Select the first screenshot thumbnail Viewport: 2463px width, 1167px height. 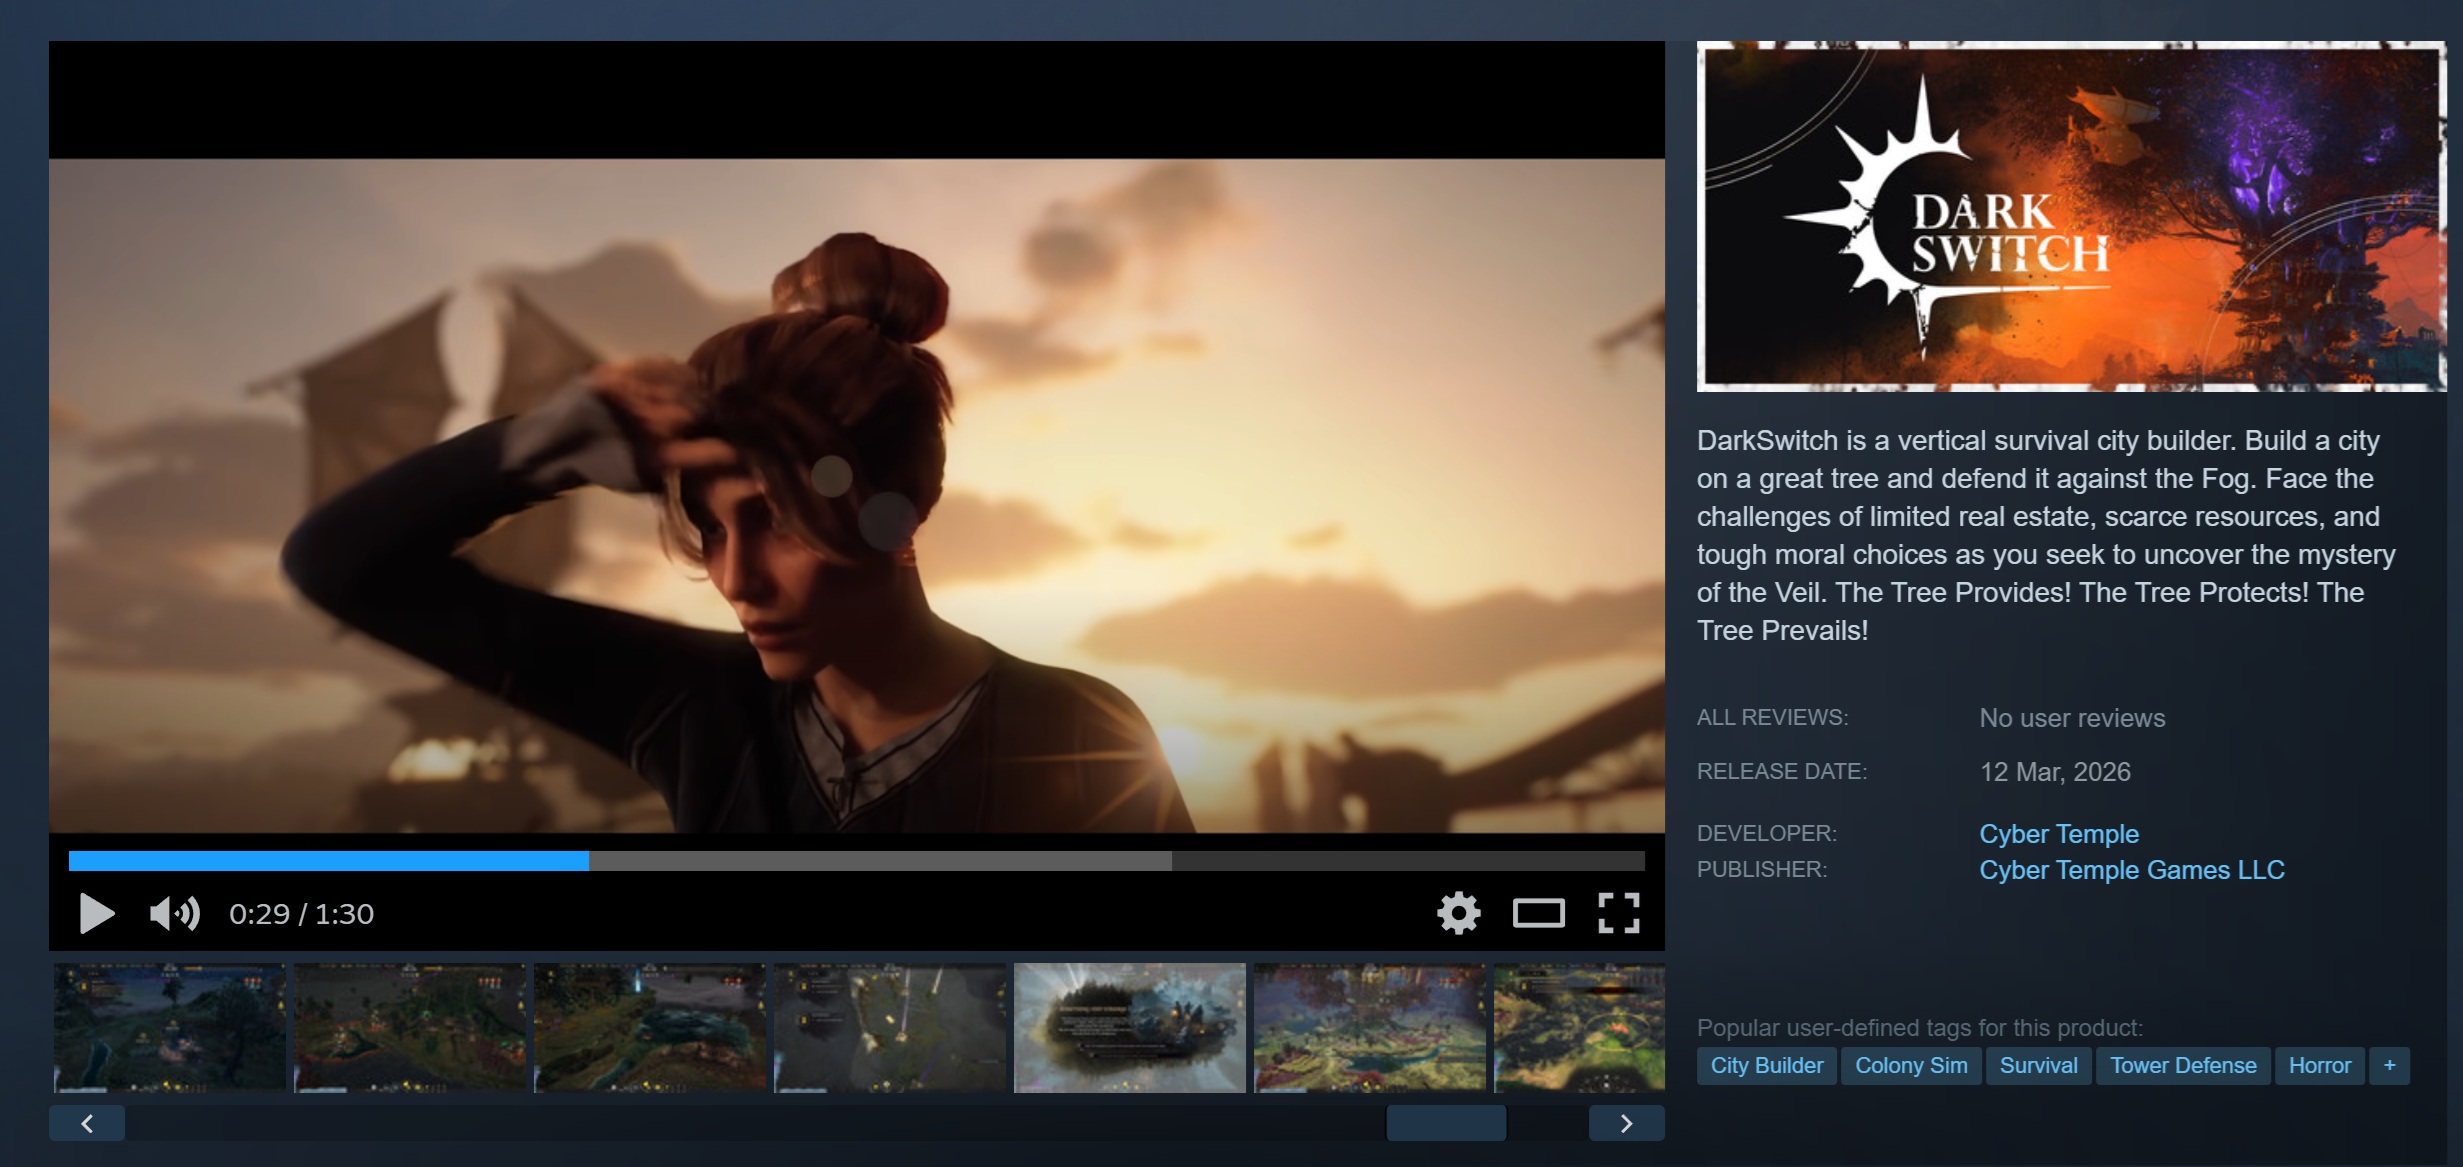[x=169, y=1027]
